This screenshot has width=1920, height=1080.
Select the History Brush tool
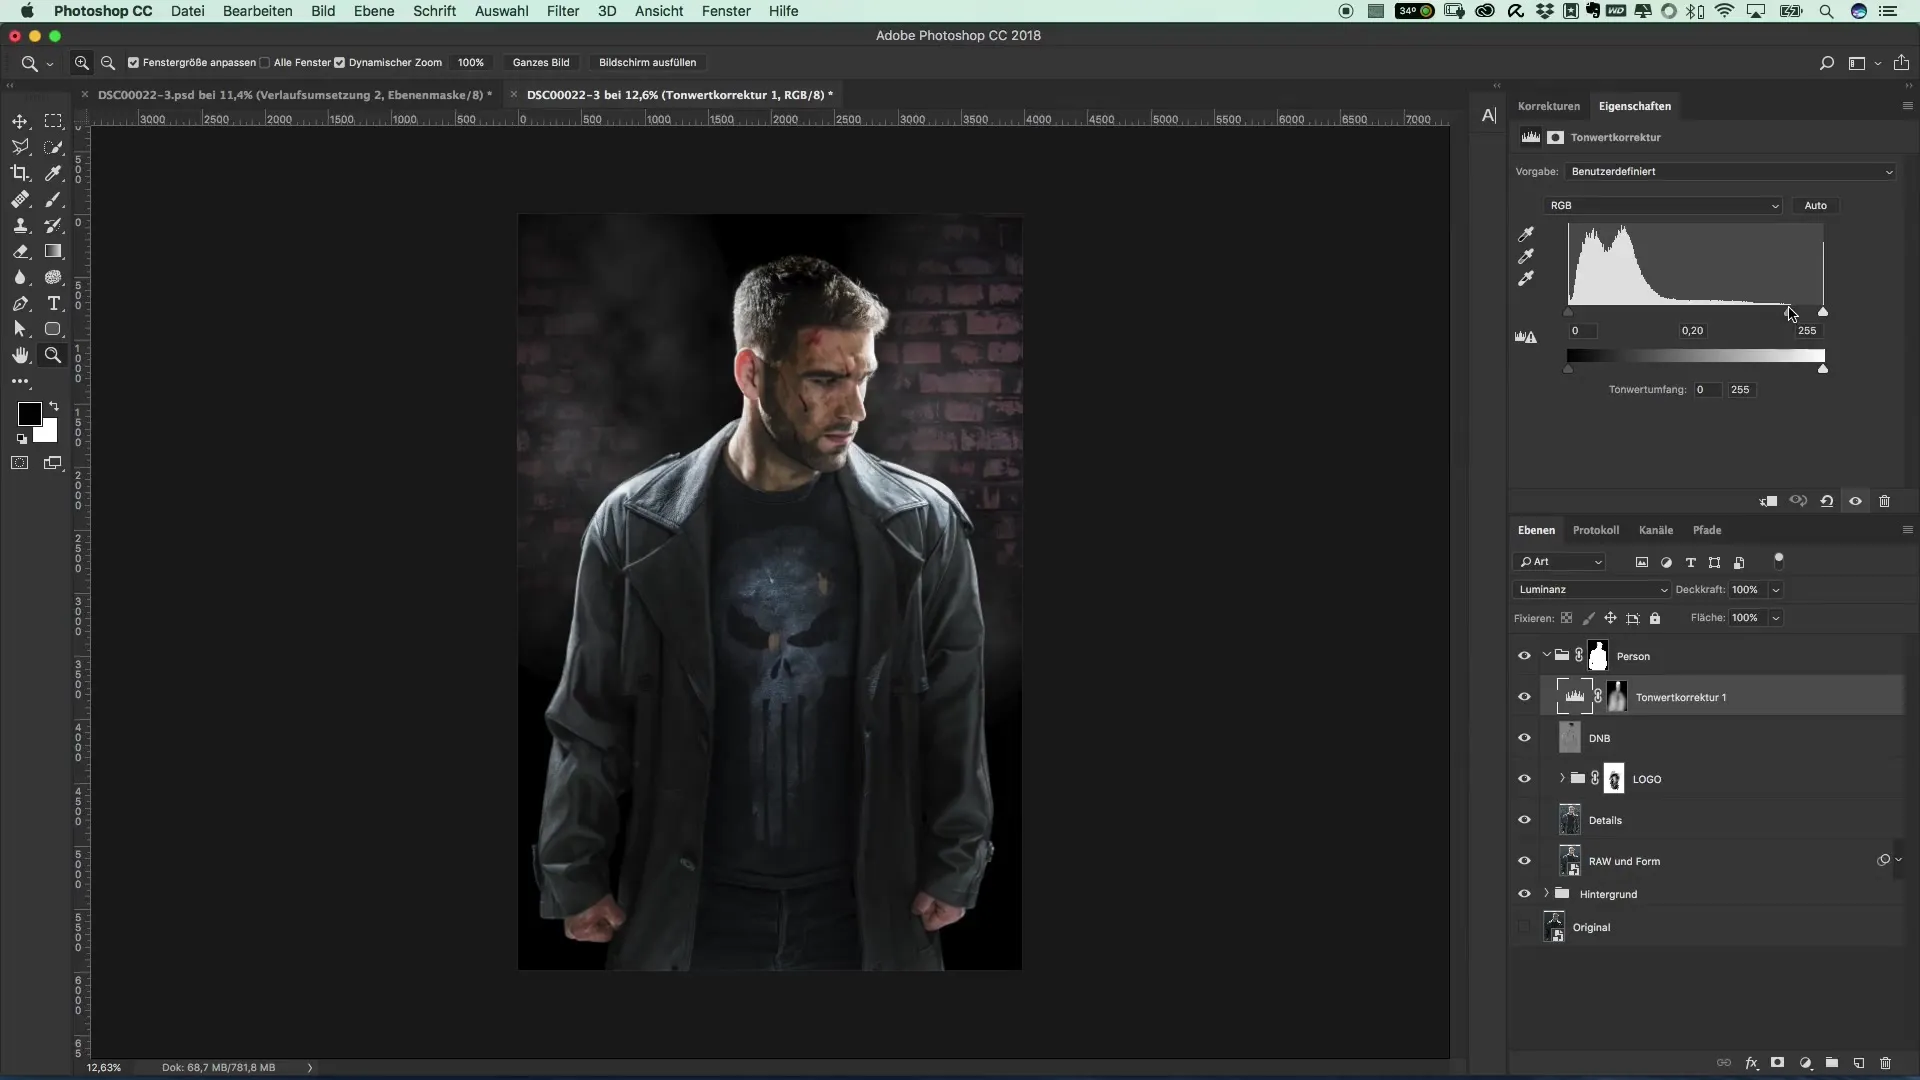click(x=53, y=225)
